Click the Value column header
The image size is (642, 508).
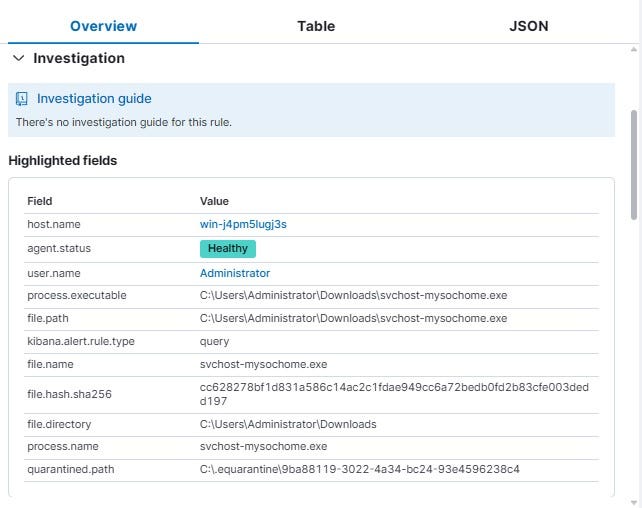214,201
